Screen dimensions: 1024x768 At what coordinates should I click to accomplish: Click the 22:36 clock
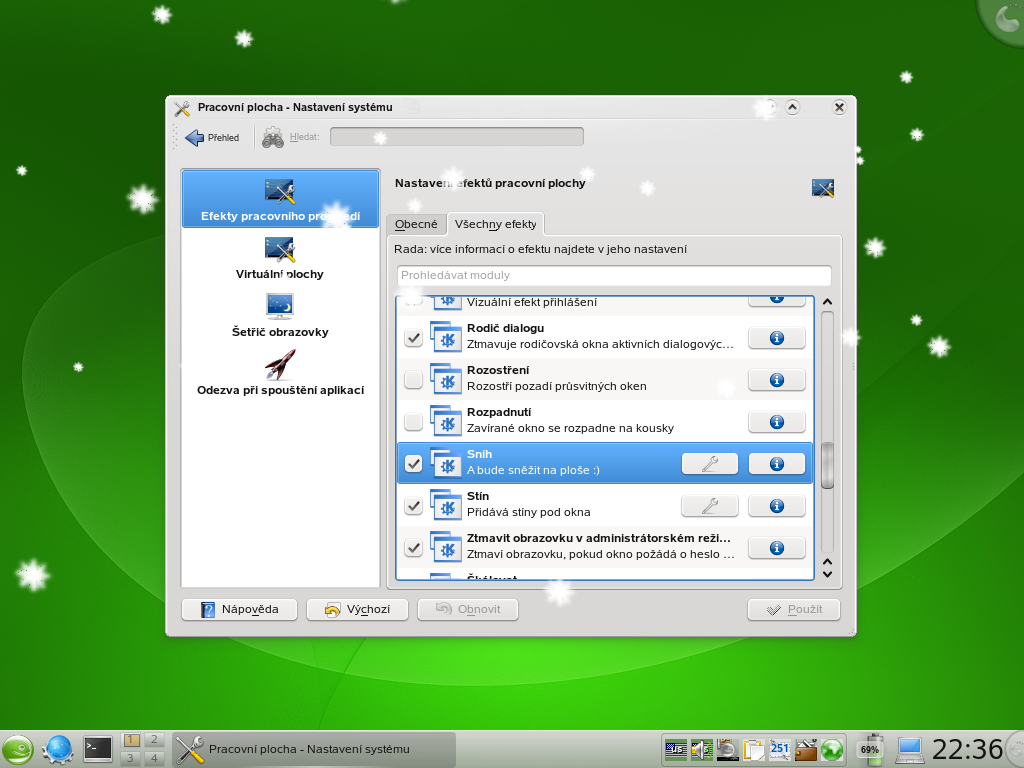click(967, 749)
